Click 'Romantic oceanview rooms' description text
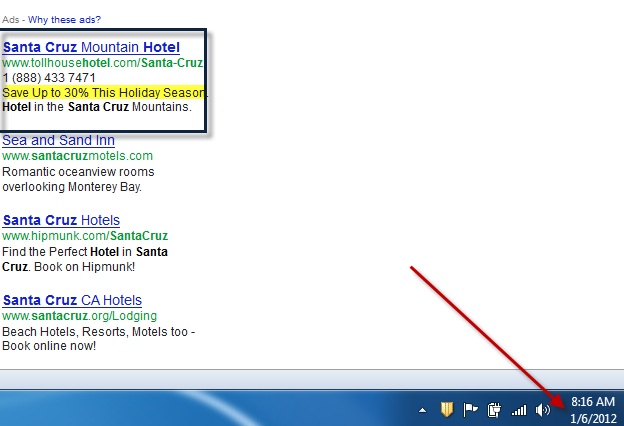 tap(78, 172)
